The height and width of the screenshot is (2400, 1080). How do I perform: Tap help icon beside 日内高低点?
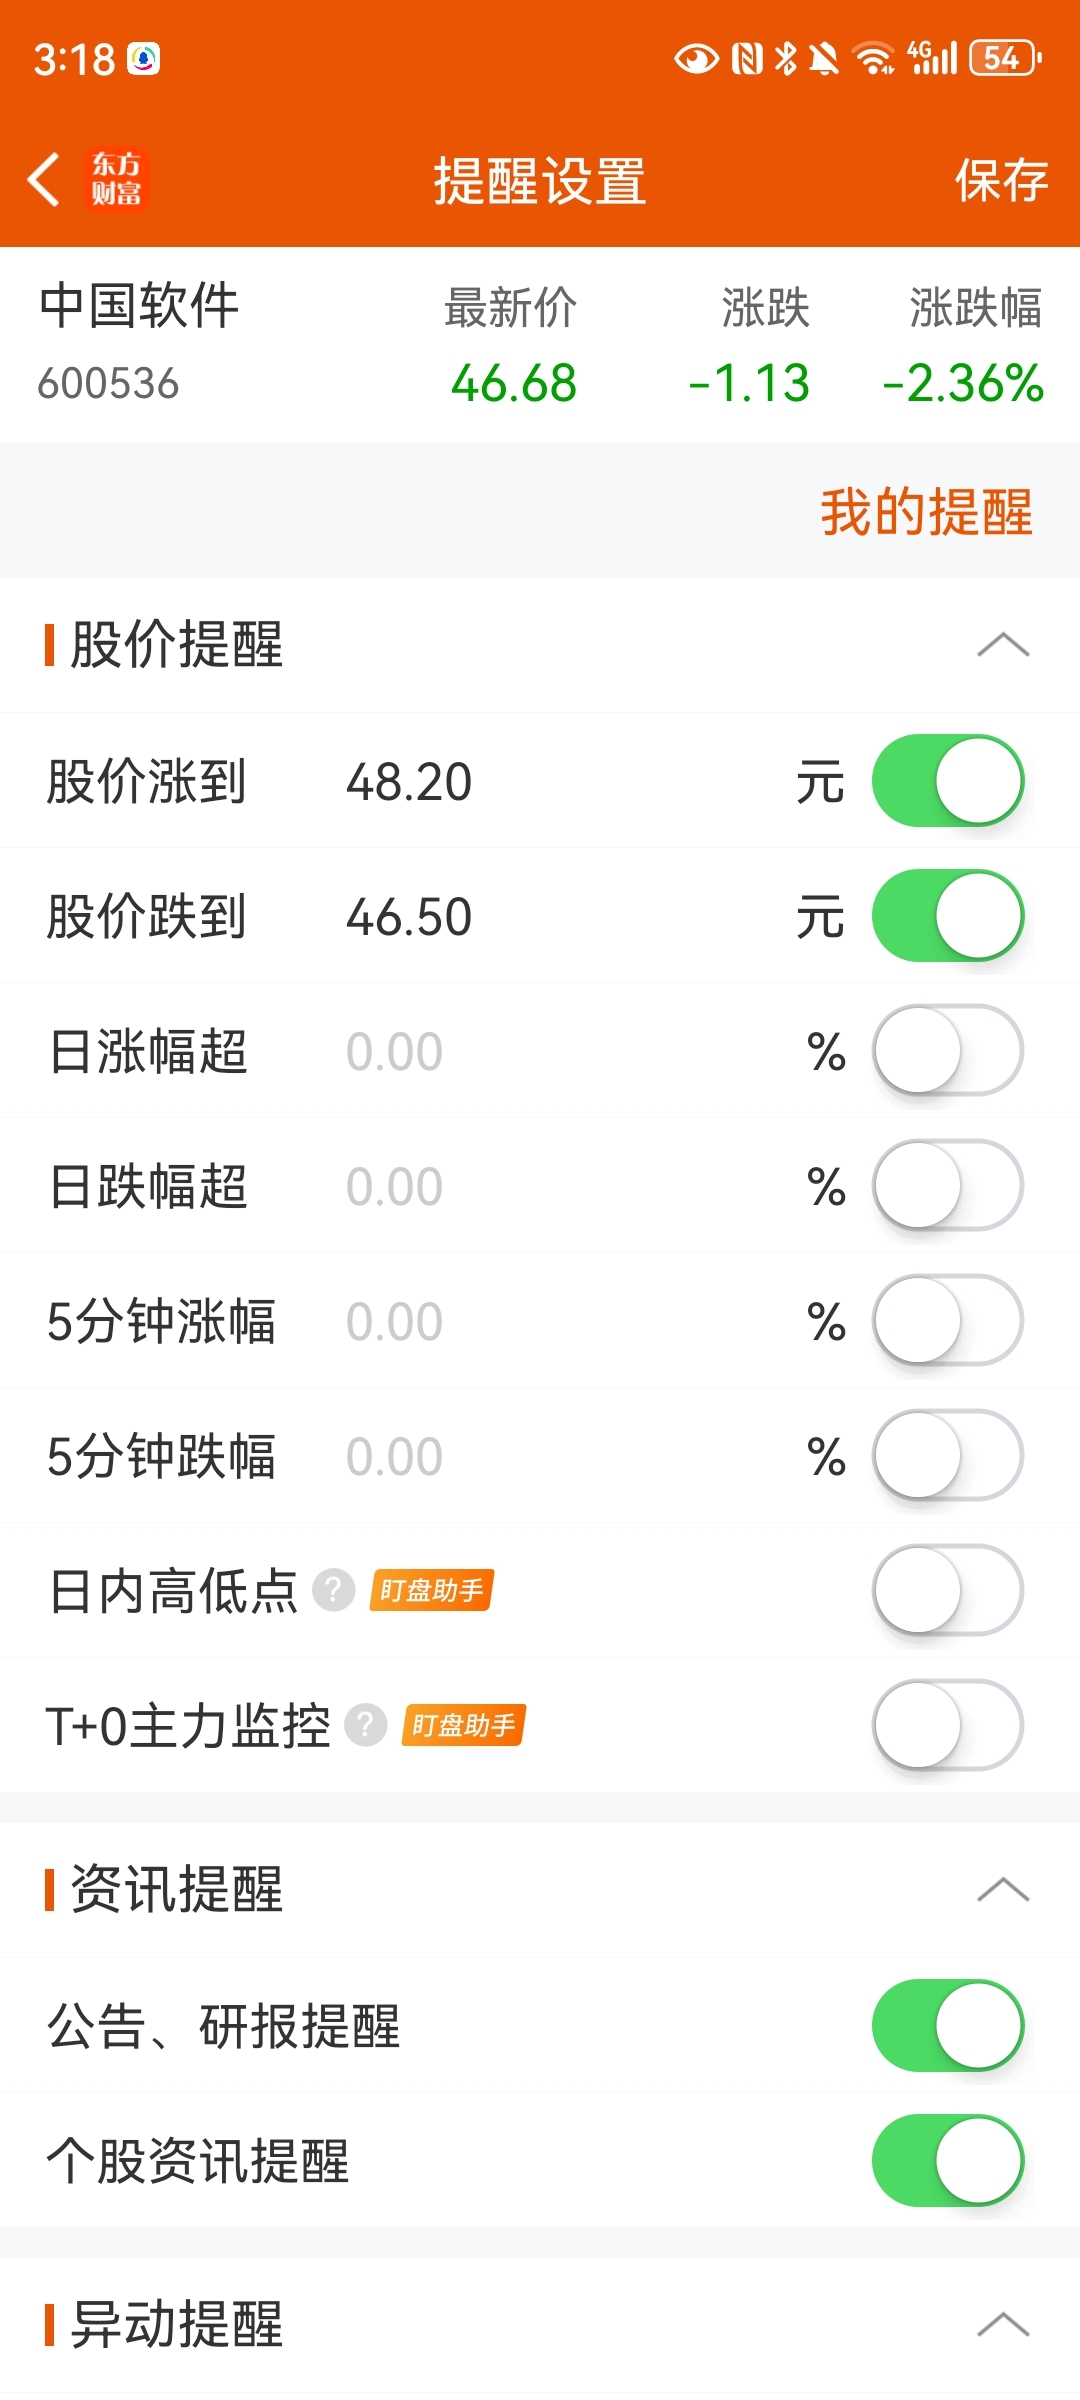(x=334, y=1590)
